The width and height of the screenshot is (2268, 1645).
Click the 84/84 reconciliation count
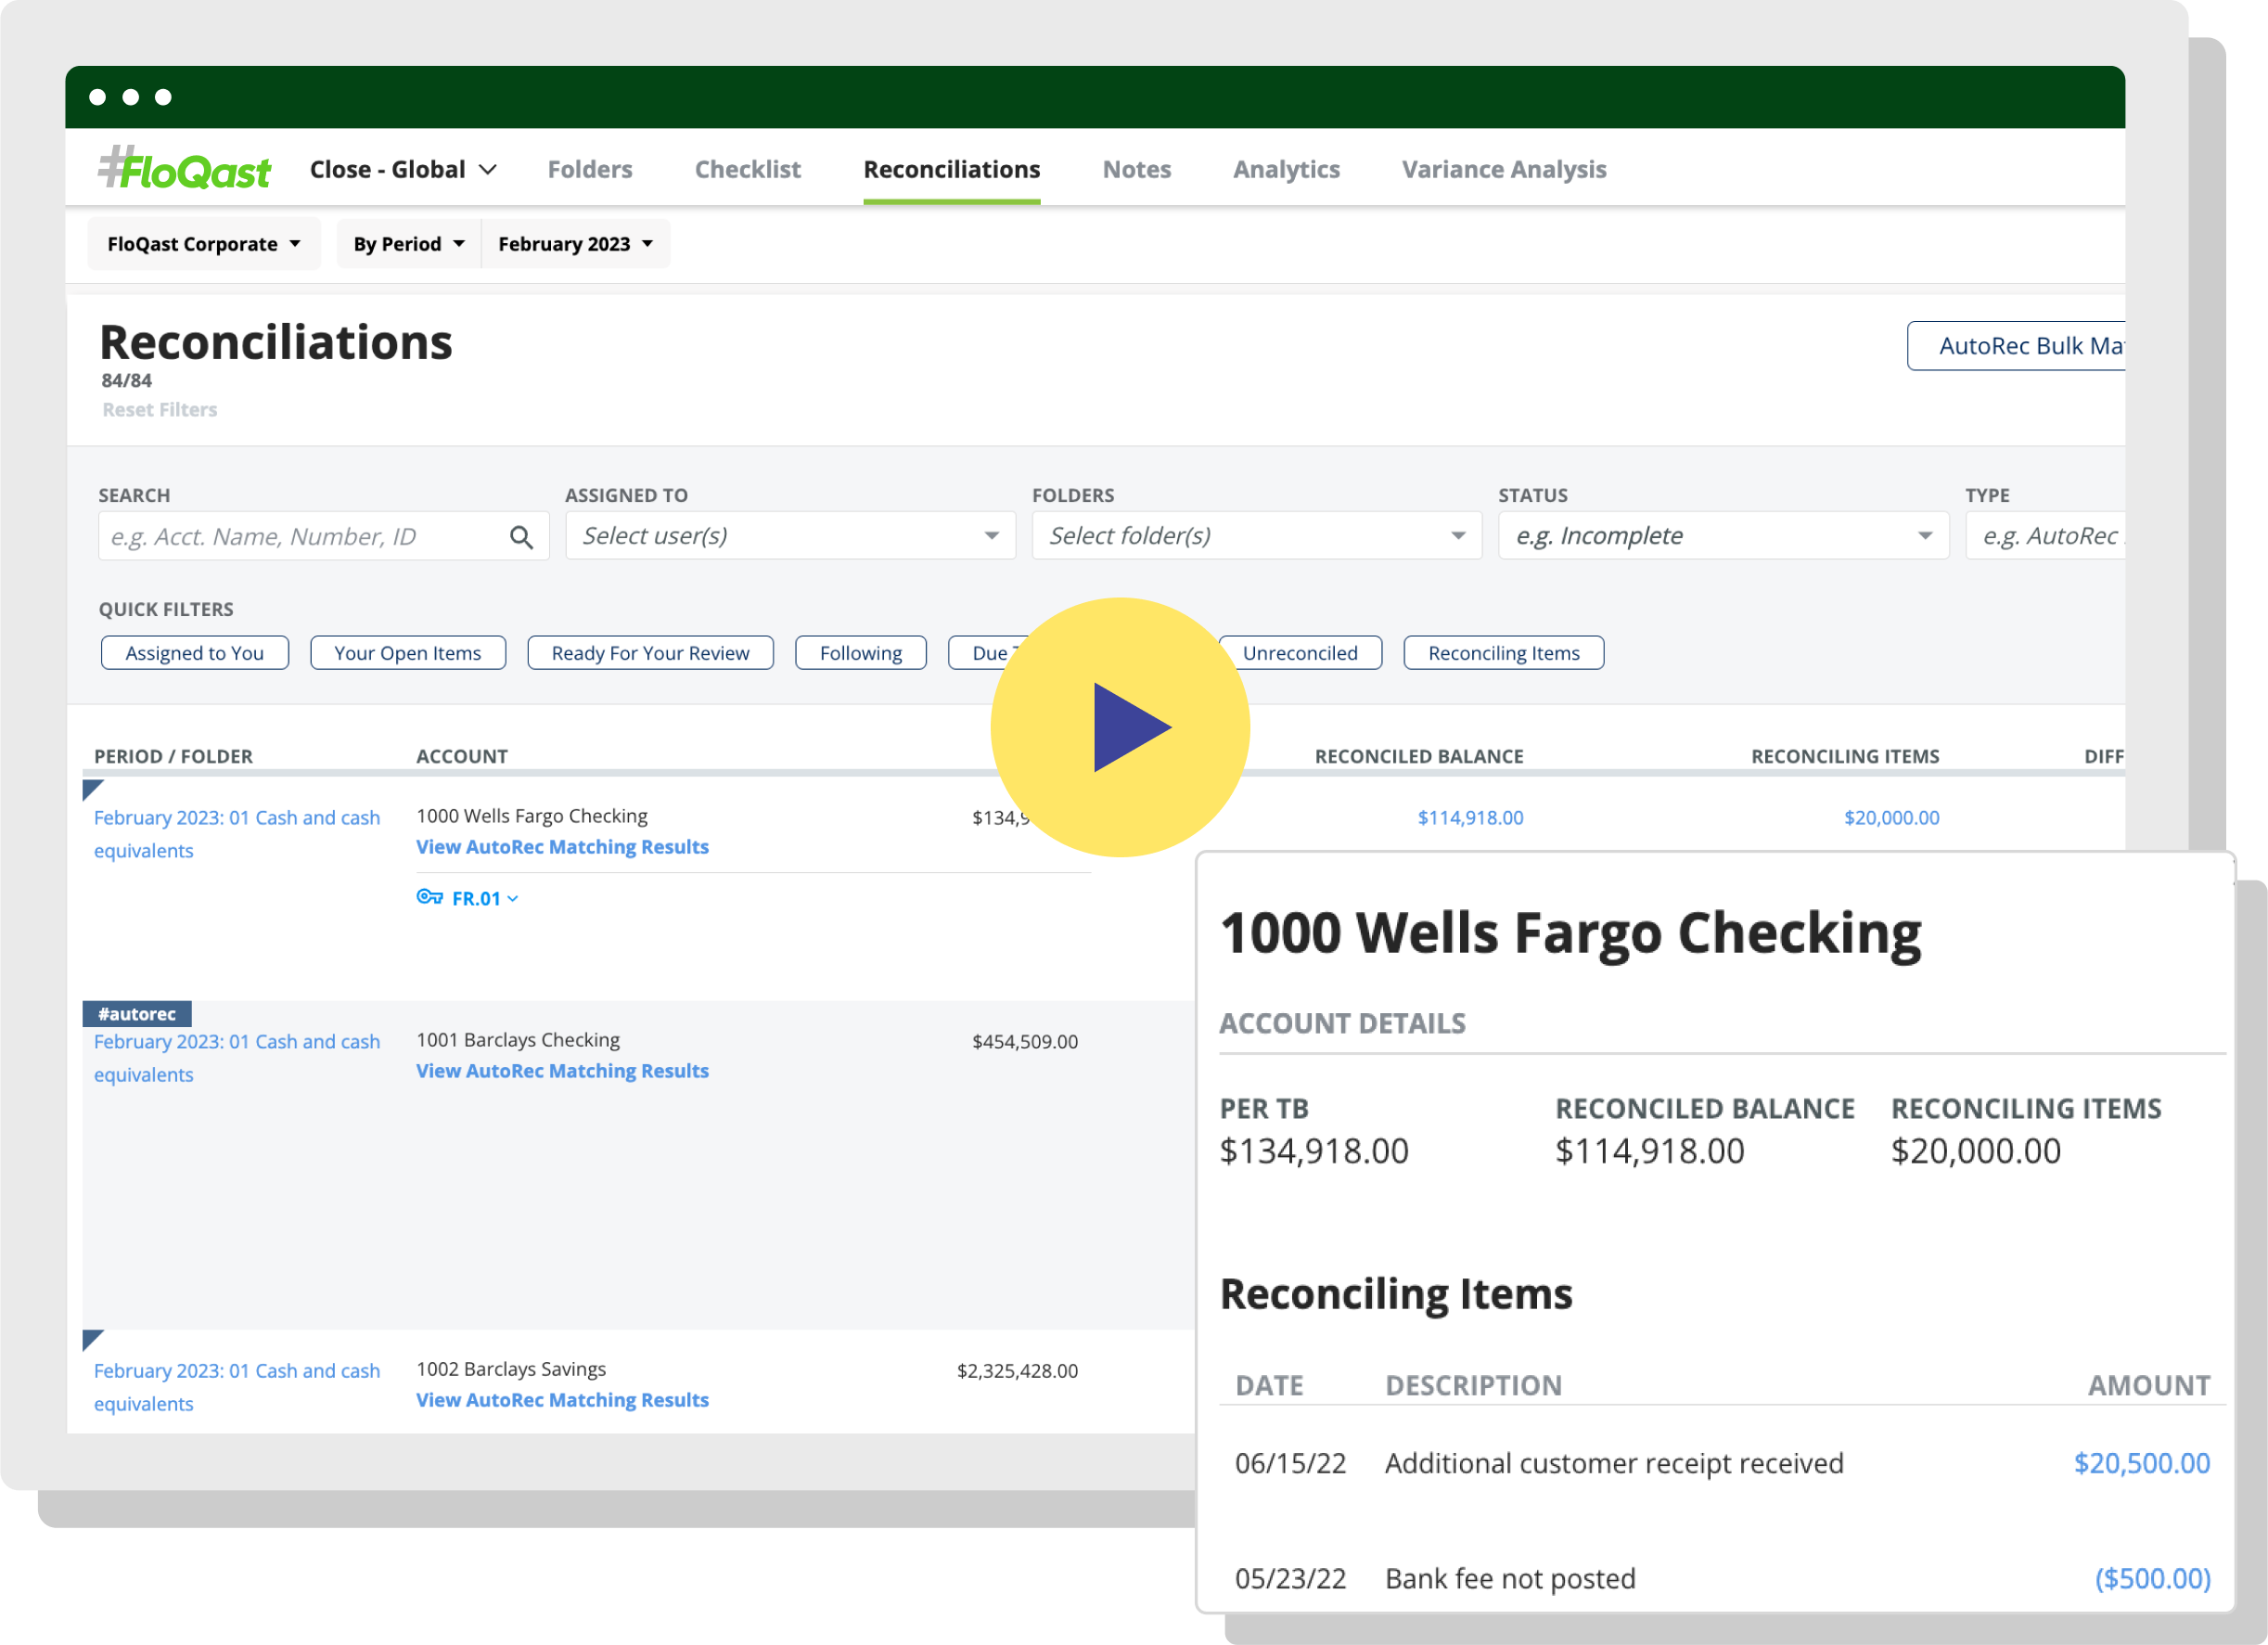127,380
